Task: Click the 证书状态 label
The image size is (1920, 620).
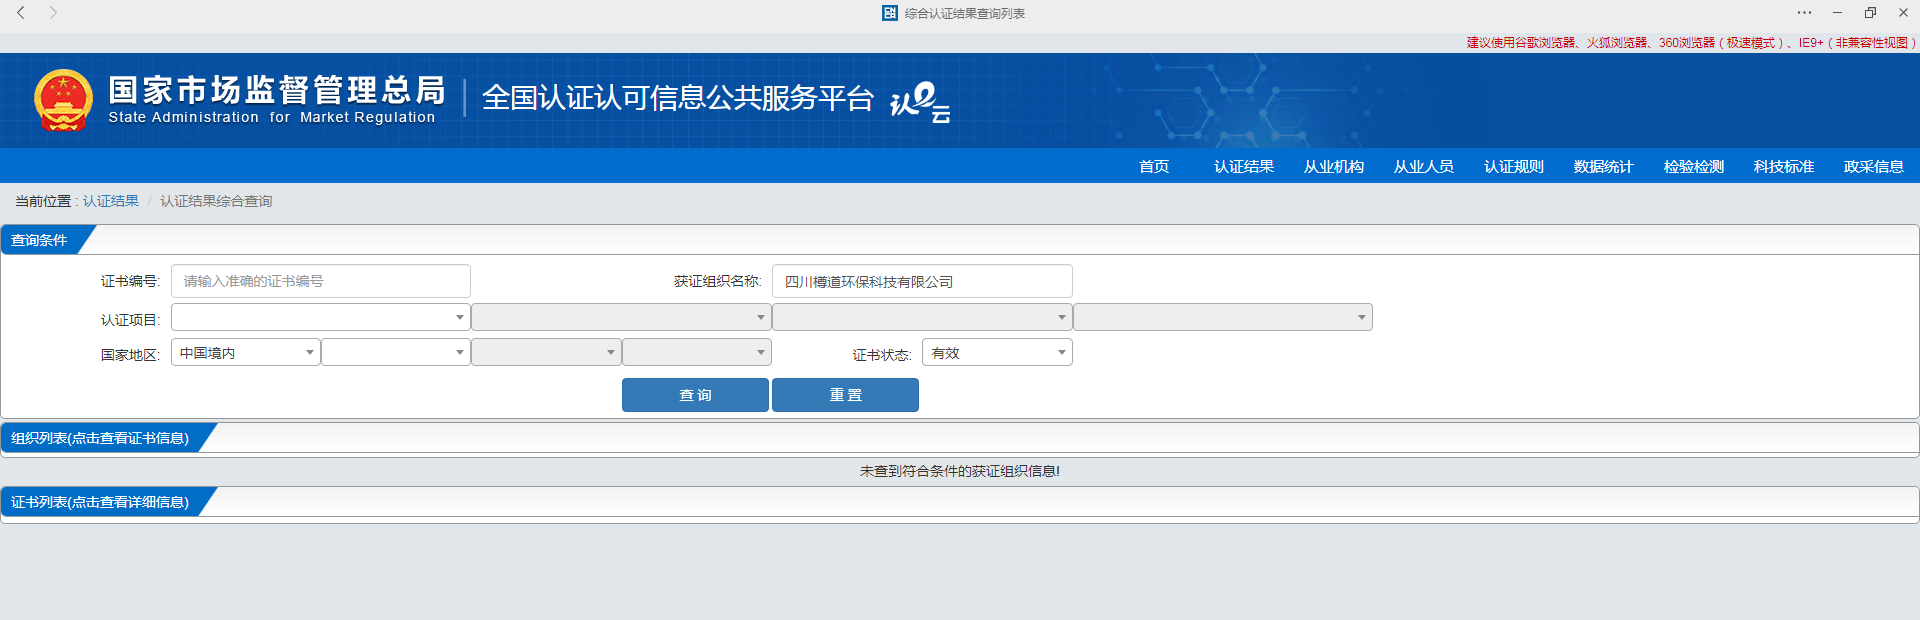Action: point(881,354)
